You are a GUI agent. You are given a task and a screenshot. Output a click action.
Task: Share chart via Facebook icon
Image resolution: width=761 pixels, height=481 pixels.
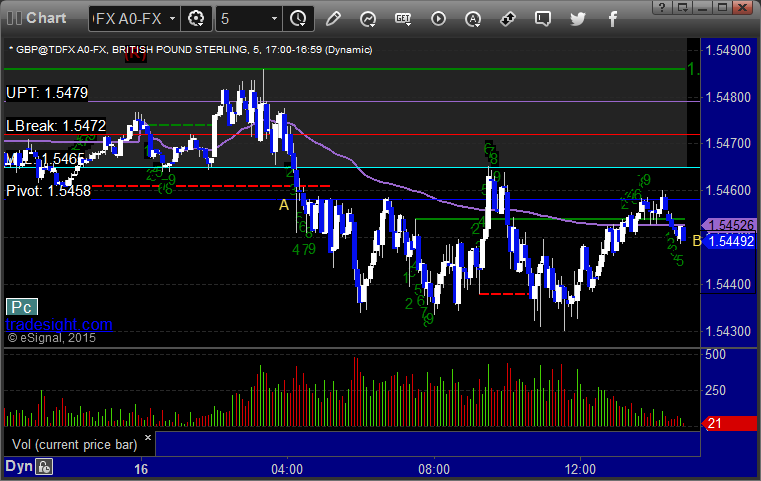[x=612, y=19]
